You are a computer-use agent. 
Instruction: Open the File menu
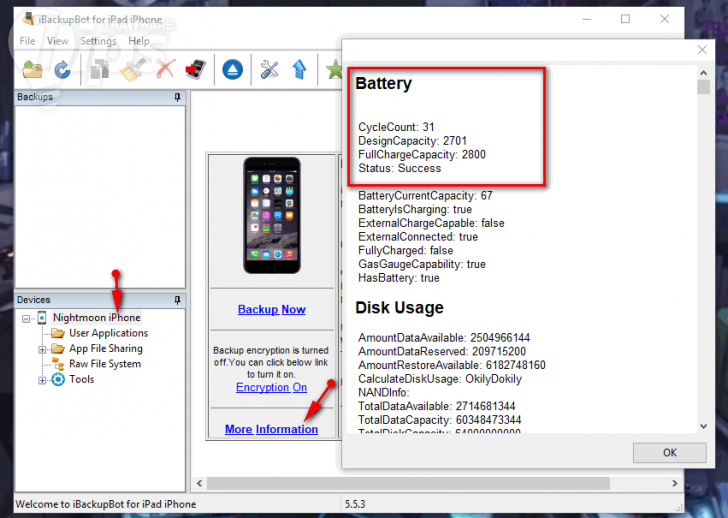(x=27, y=41)
